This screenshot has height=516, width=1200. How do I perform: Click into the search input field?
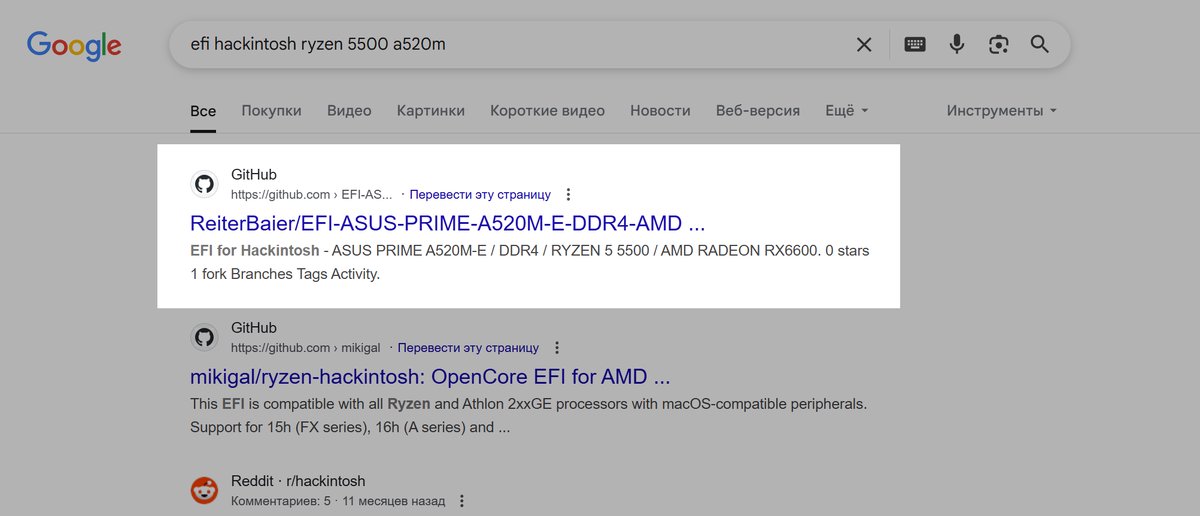tap(500, 44)
